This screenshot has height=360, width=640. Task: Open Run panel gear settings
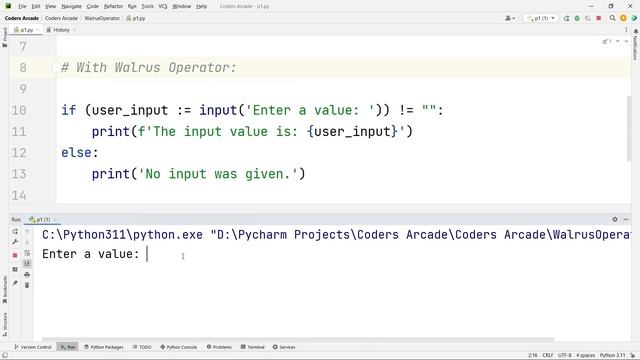615,220
